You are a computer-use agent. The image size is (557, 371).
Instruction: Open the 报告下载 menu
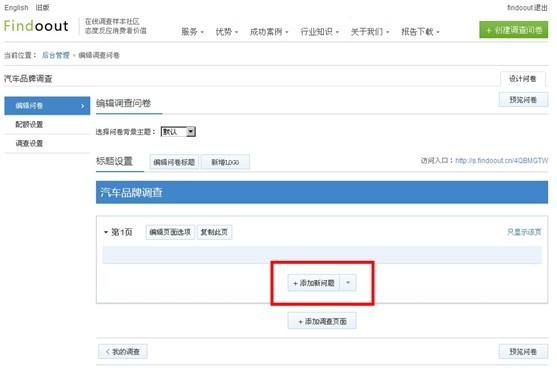(x=420, y=32)
